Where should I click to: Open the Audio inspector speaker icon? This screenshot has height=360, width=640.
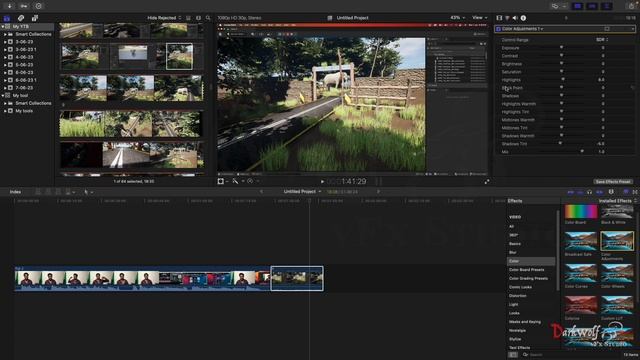pyautogui.click(x=515, y=18)
